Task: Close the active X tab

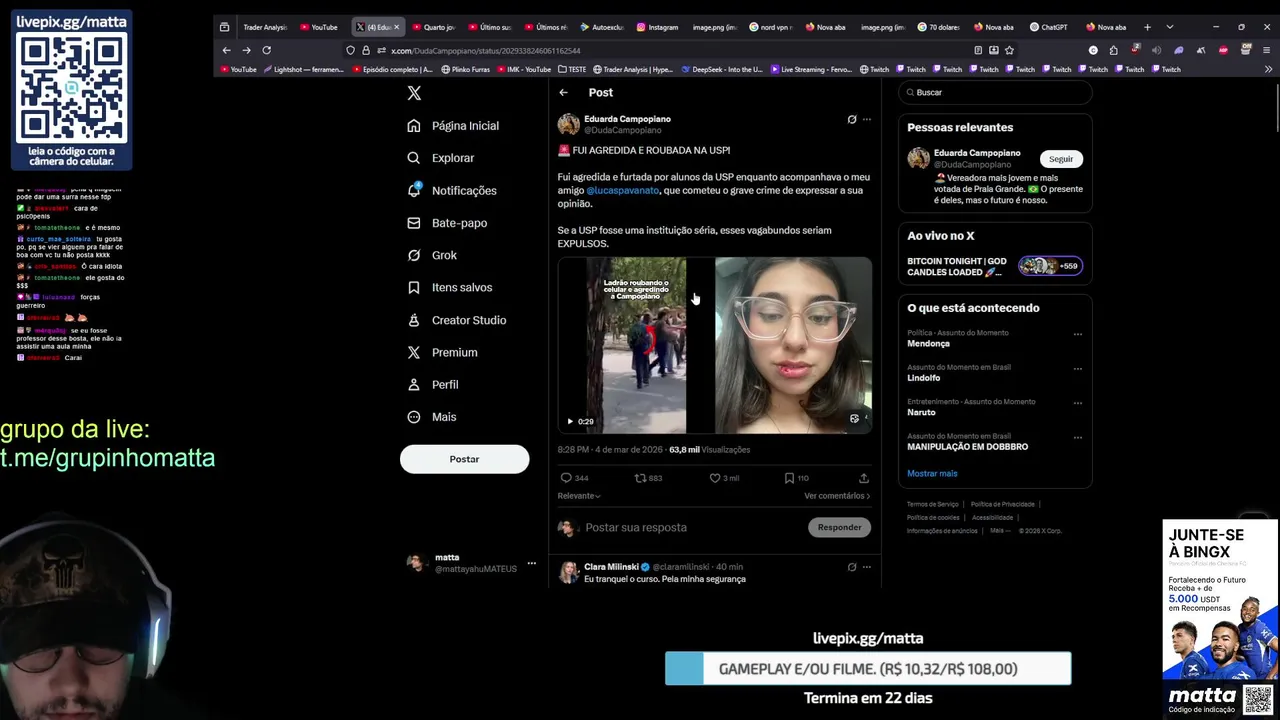Action: (x=397, y=27)
